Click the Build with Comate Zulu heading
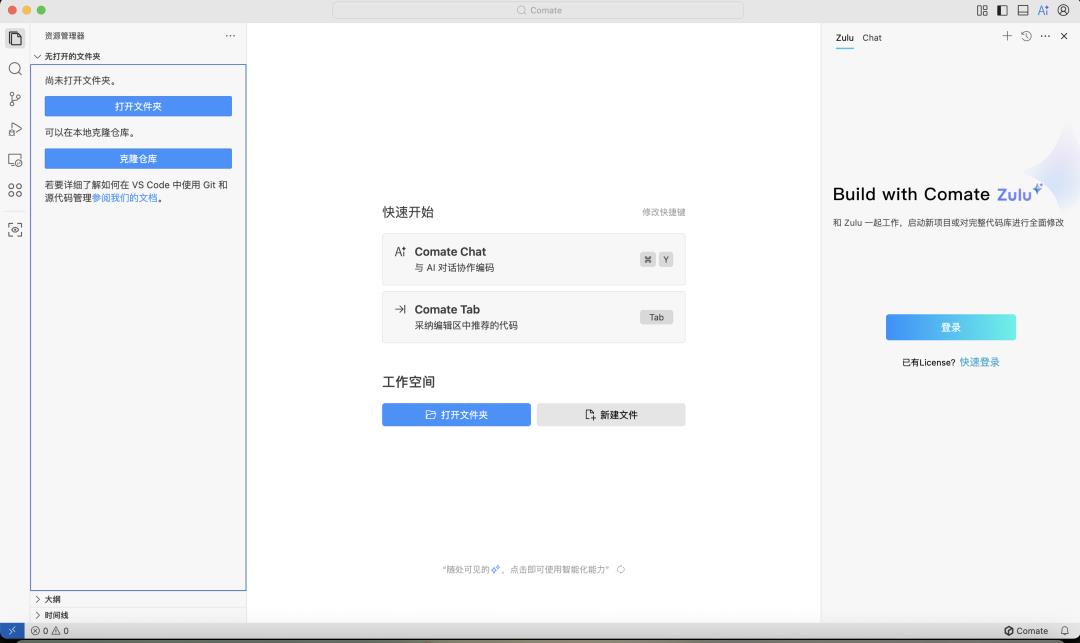 [937, 193]
